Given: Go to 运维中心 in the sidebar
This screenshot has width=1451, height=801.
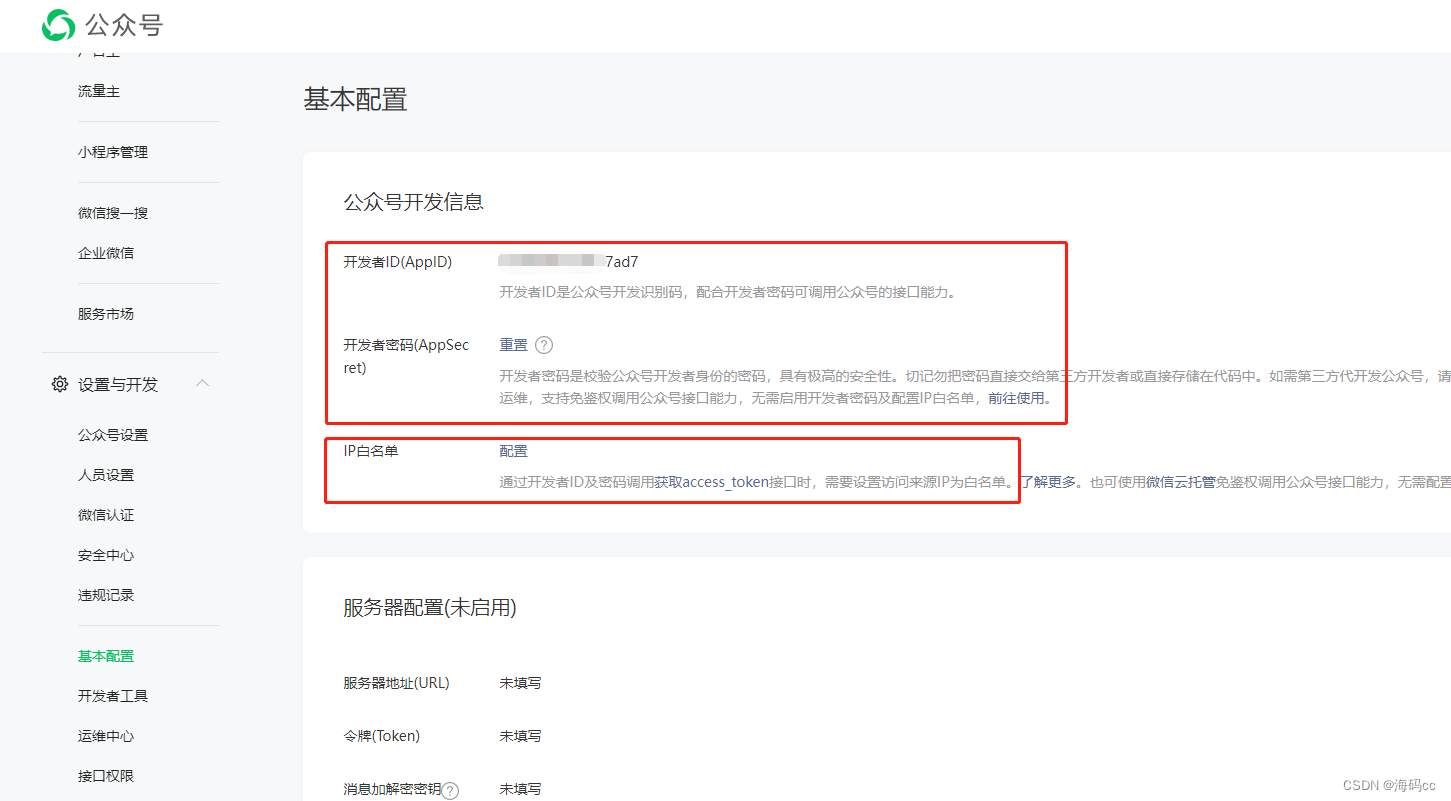Looking at the screenshot, I should coord(106,736).
